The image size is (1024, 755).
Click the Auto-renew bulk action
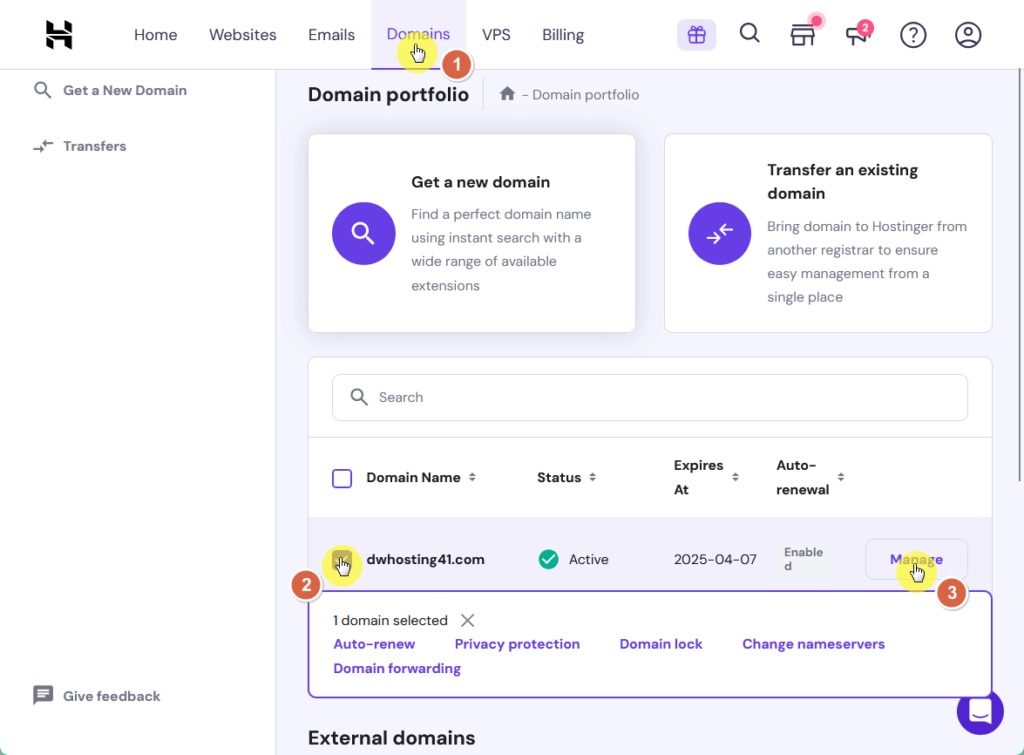tap(374, 644)
